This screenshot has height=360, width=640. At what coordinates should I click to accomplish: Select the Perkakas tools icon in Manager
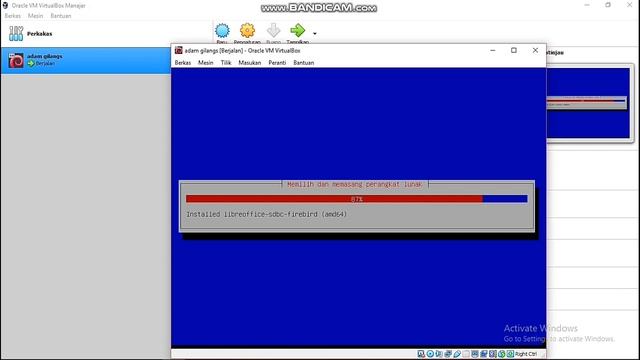[x=16, y=33]
